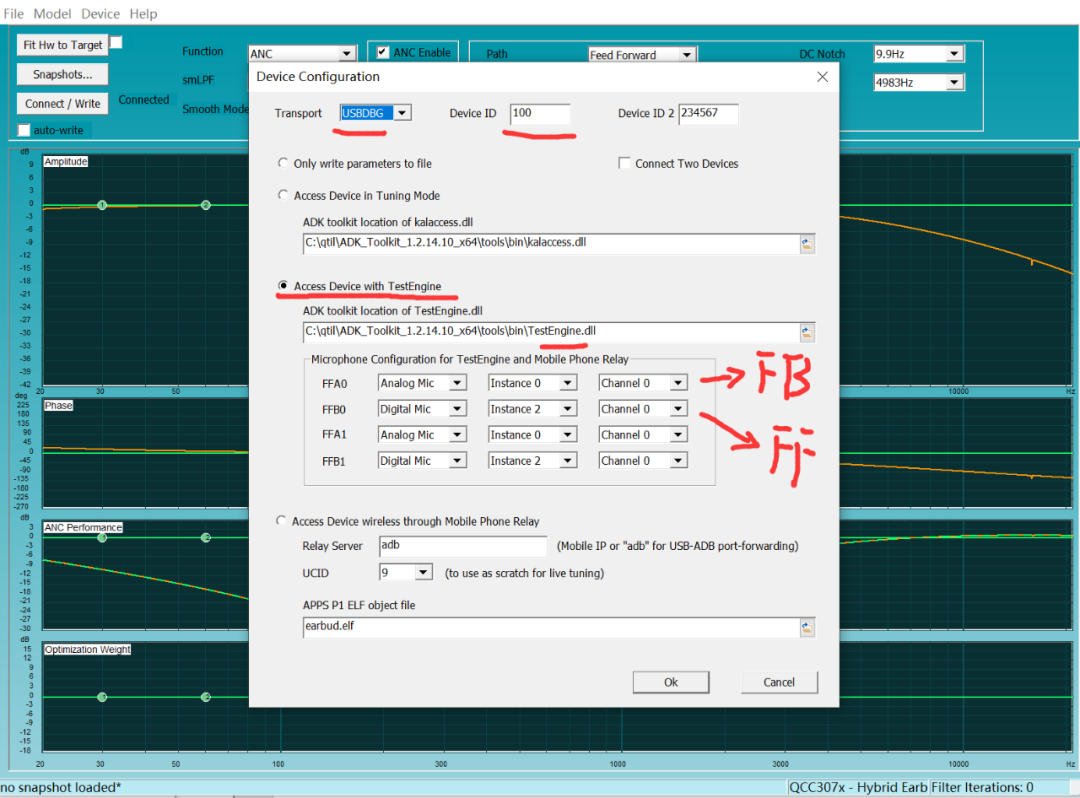Open the File menu
The width and height of the screenshot is (1080, 798).
pyautogui.click(x=14, y=14)
